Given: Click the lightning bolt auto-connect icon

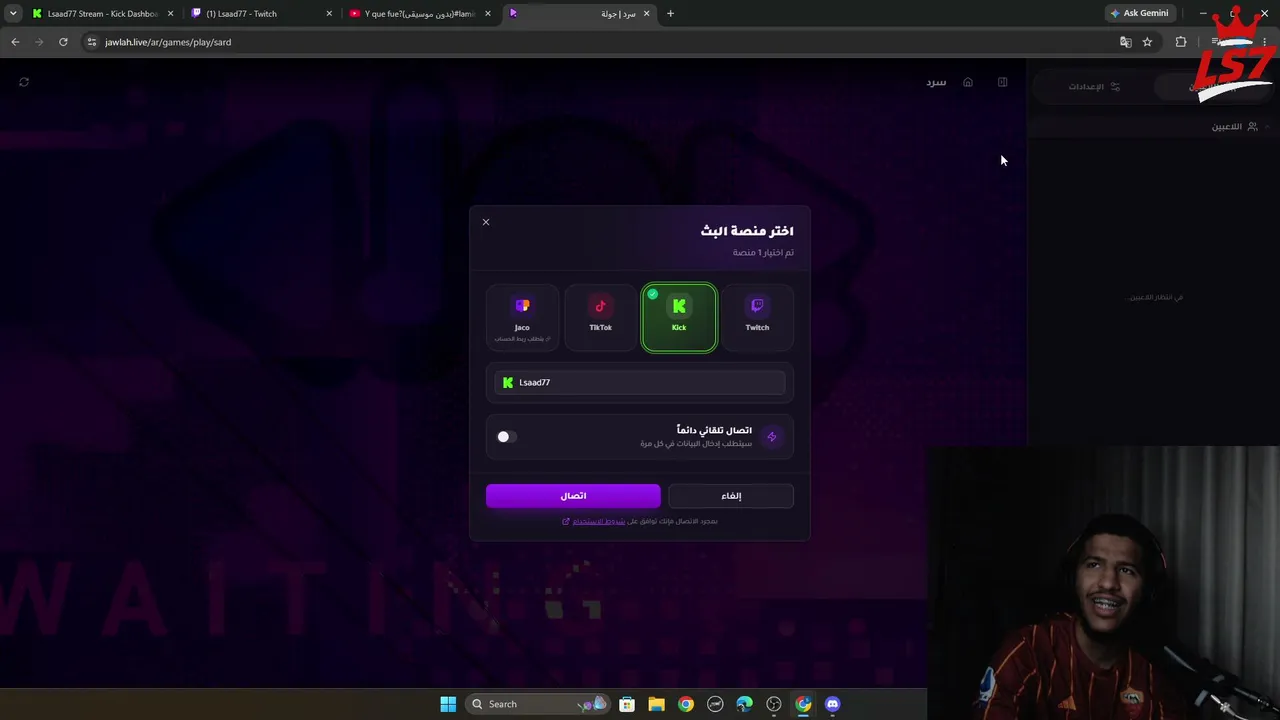Looking at the screenshot, I should click(771, 437).
